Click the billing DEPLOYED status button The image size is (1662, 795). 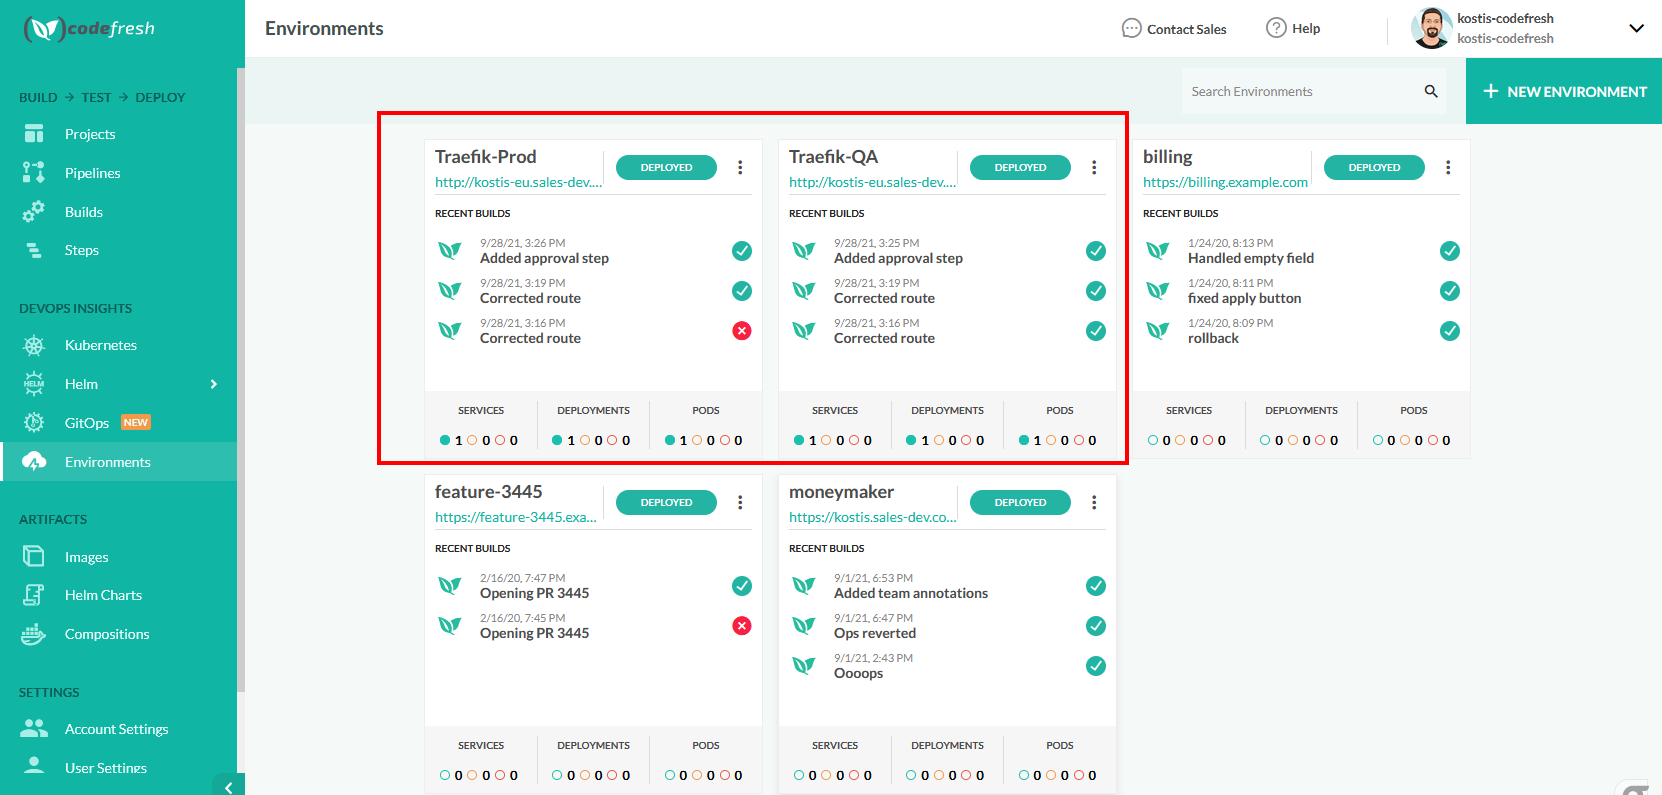[x=1374, y=167]
